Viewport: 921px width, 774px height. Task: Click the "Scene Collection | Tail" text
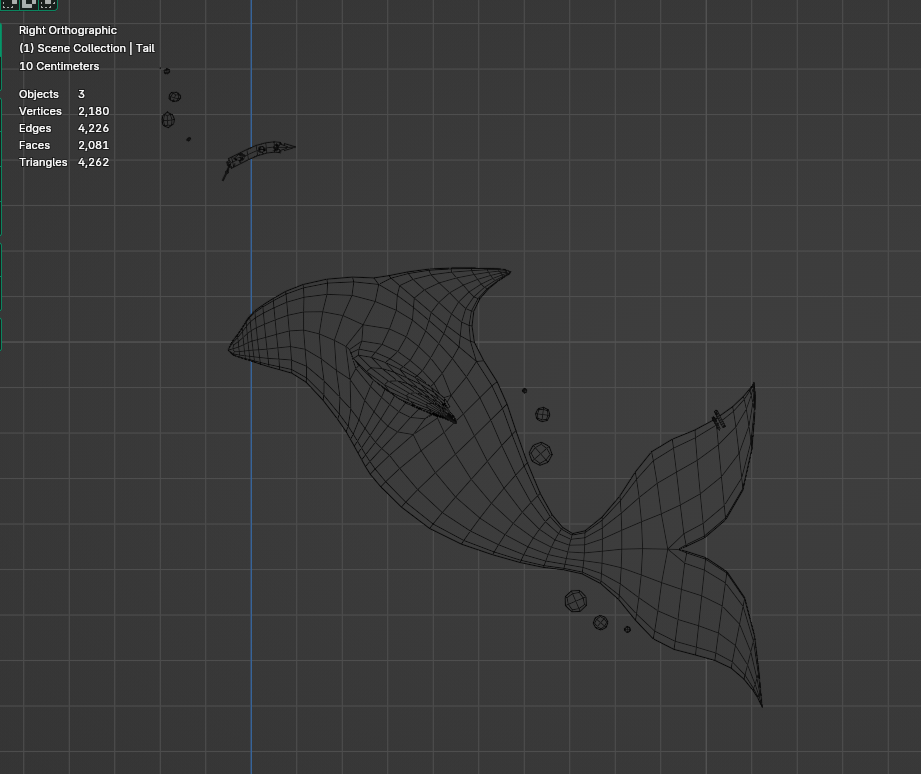[x=87, y=48]
